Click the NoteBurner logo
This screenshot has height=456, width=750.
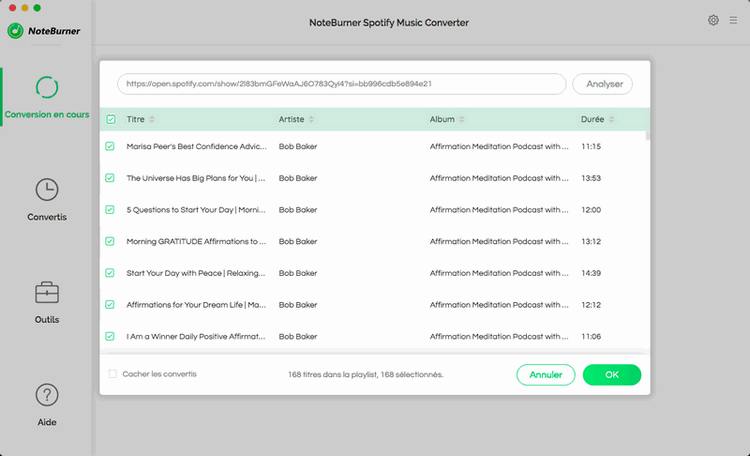coord(44,31)
